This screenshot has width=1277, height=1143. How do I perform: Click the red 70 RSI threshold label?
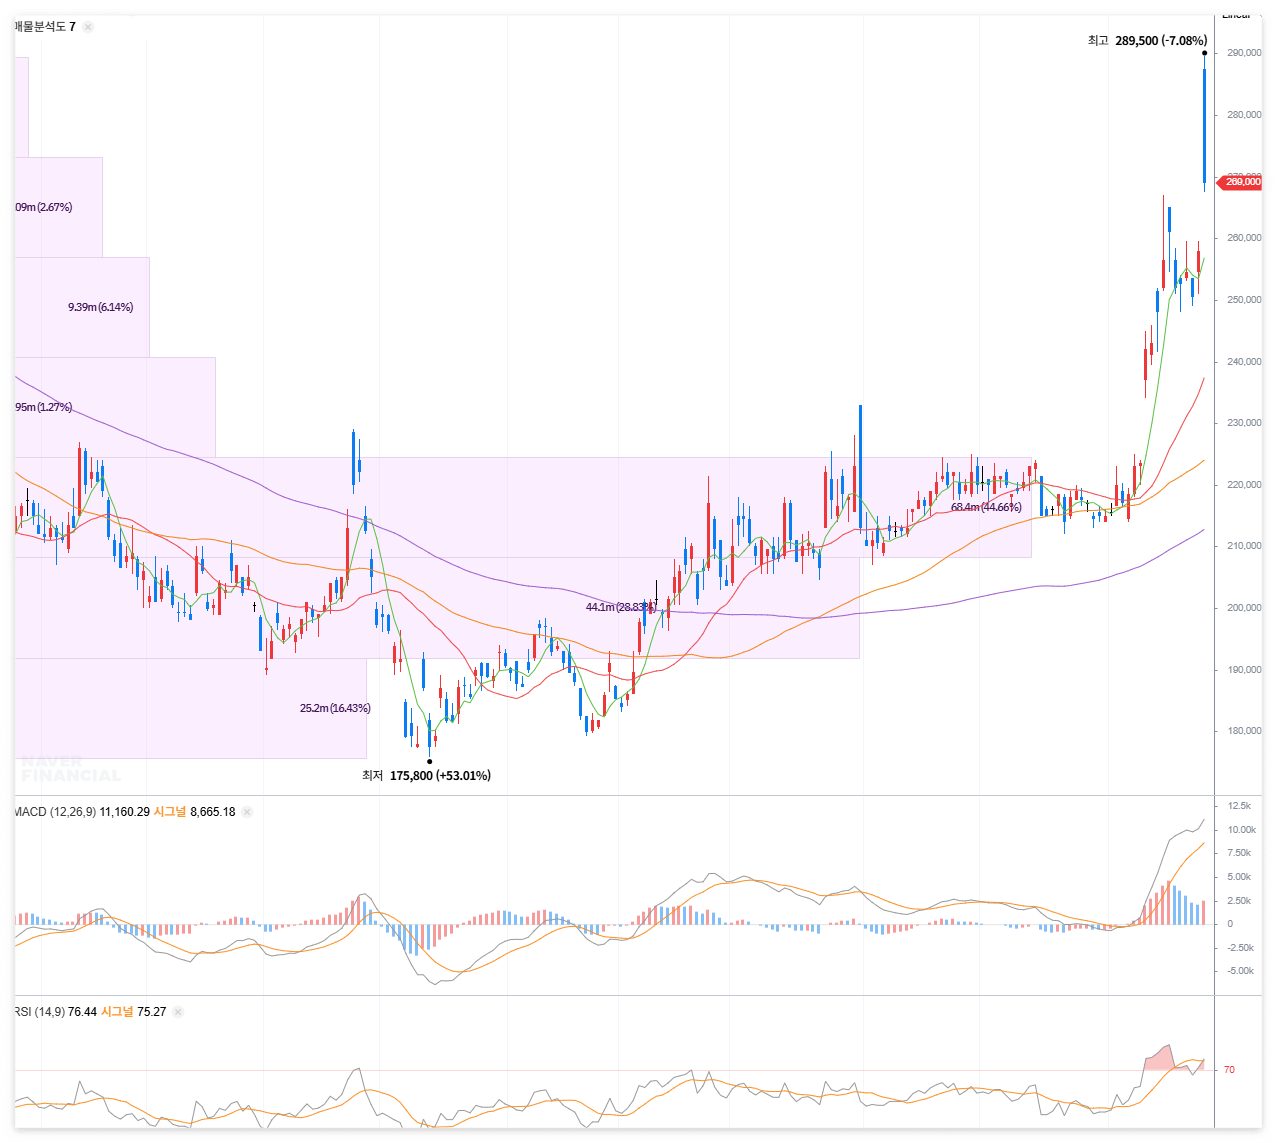1229,1070
